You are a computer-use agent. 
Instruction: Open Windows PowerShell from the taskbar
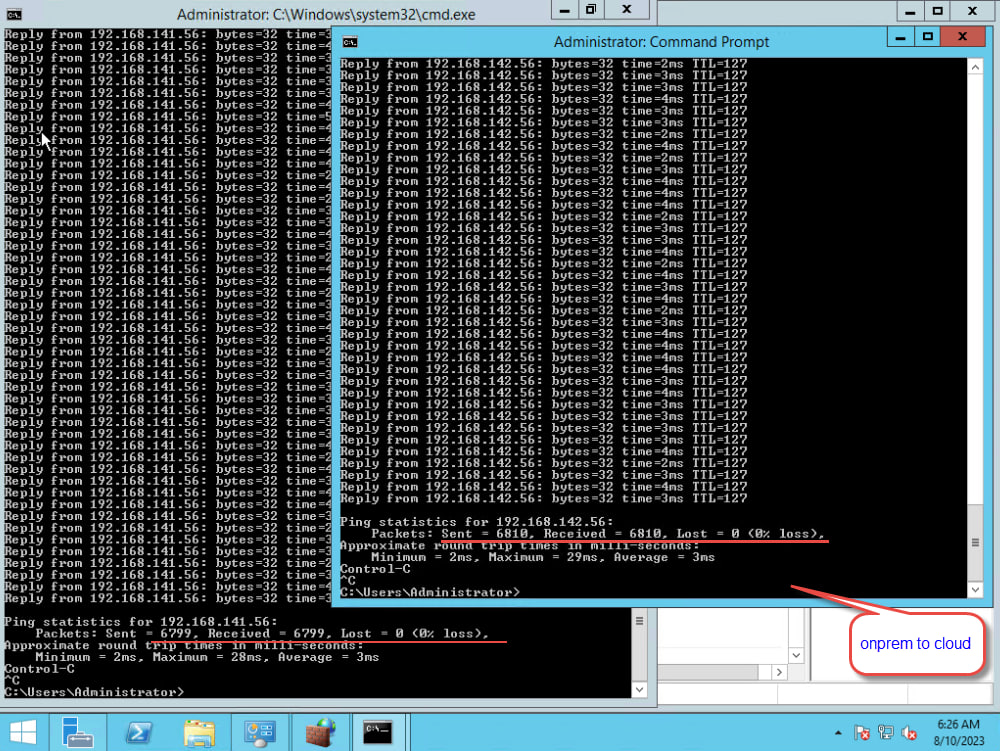tap(139, 731)
